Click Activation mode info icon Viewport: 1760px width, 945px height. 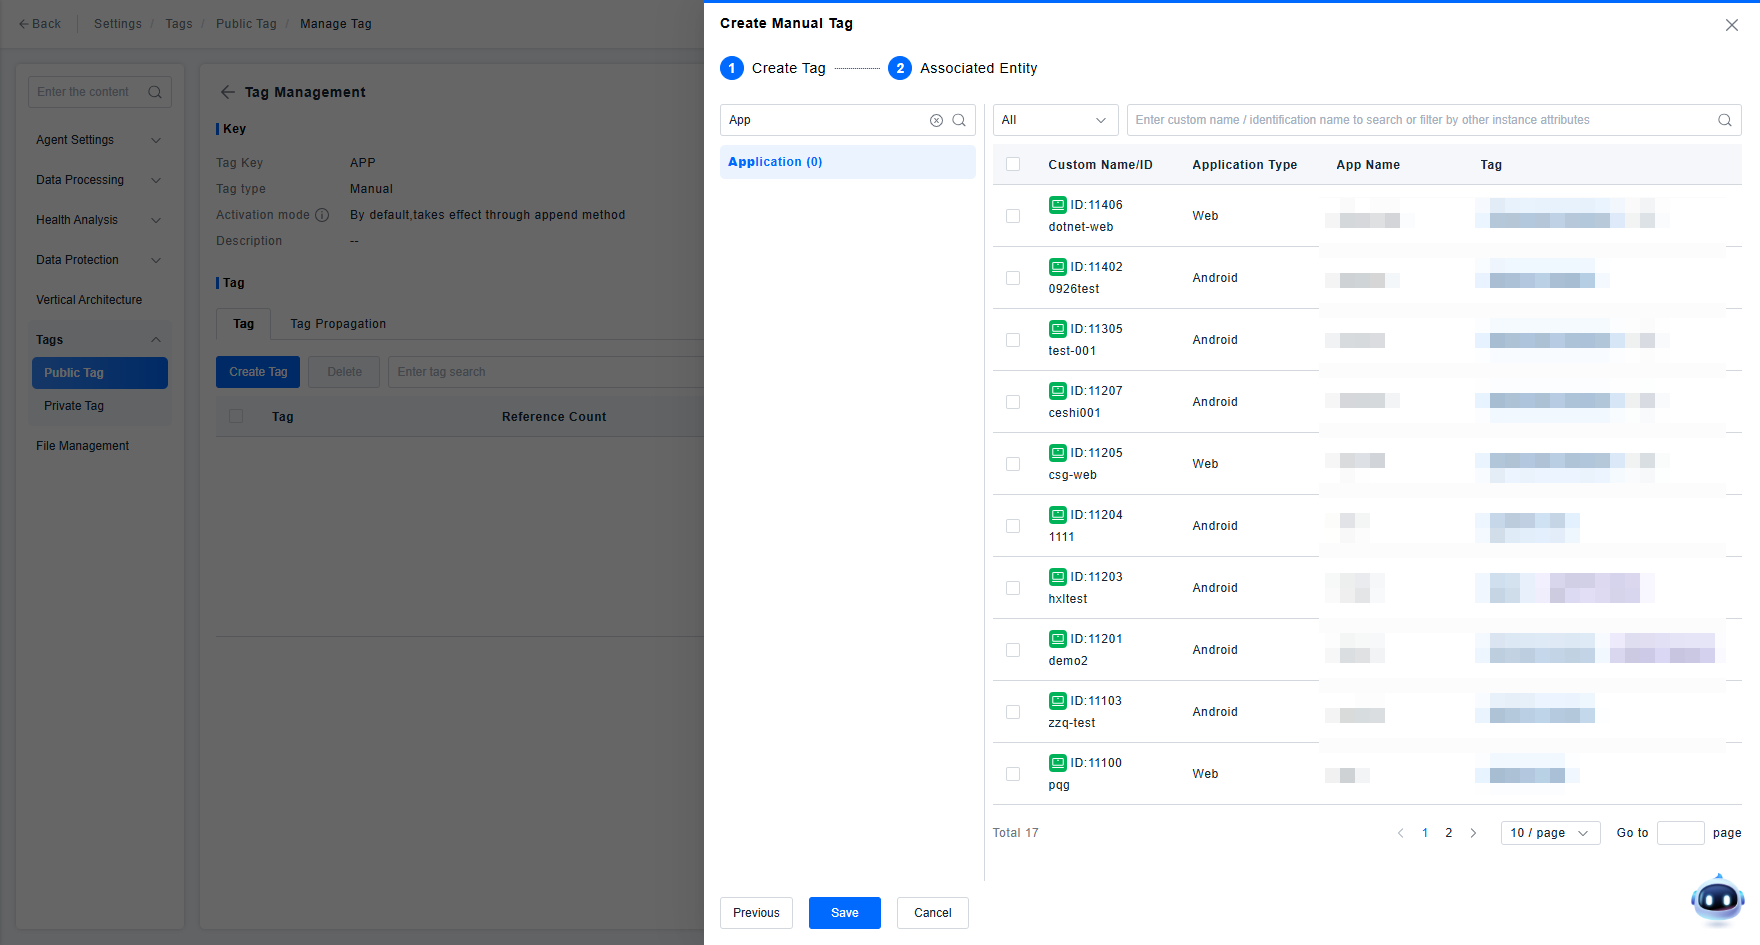[322, 215]
